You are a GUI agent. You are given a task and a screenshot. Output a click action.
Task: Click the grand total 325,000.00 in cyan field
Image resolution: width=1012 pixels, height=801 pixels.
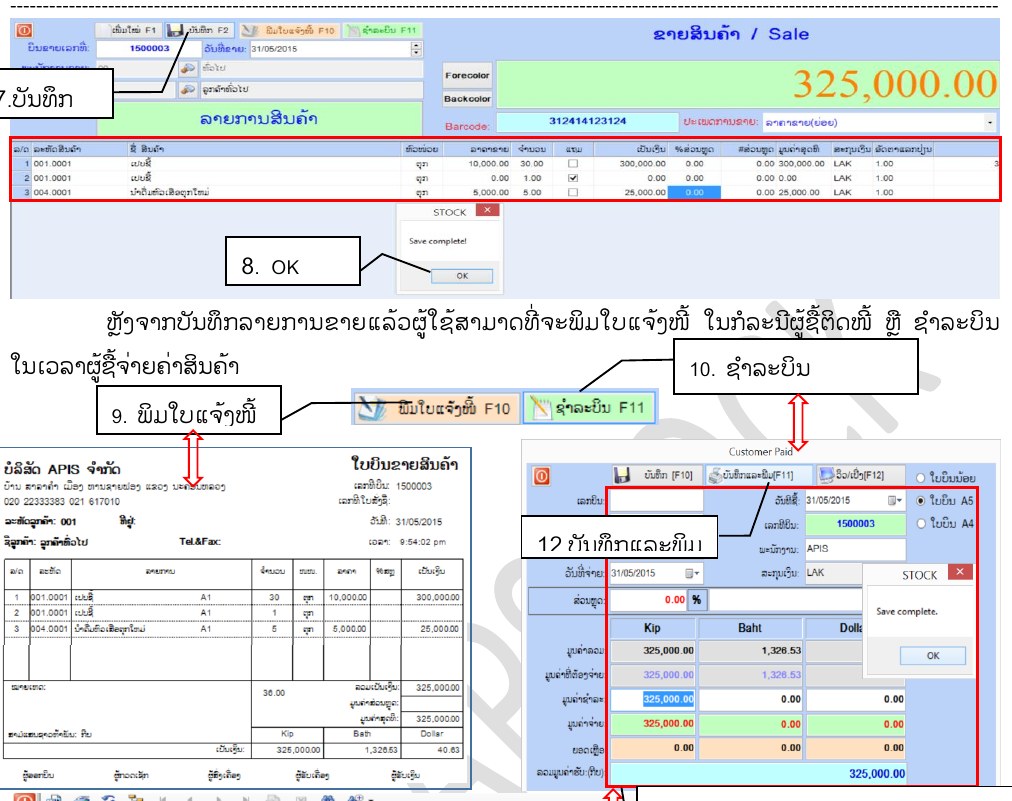[x=876, y=773]
